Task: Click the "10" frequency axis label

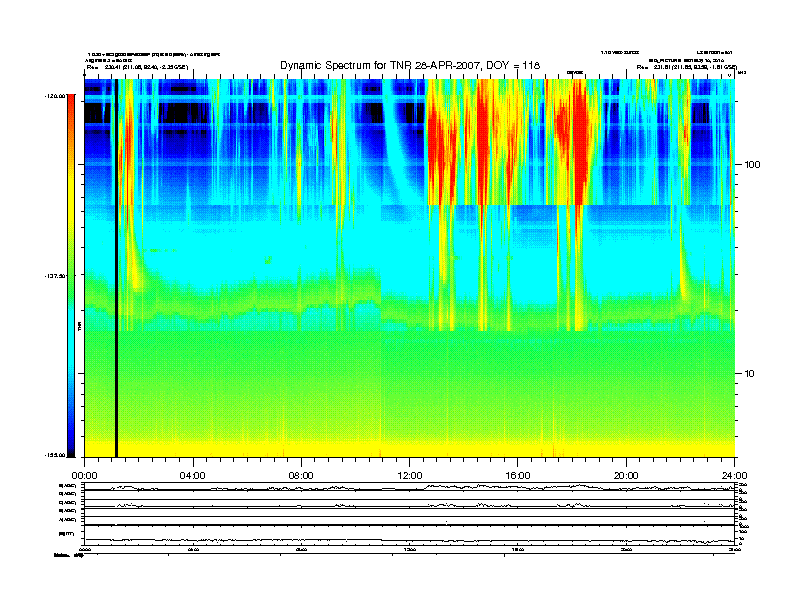Action: click(750, 374)
